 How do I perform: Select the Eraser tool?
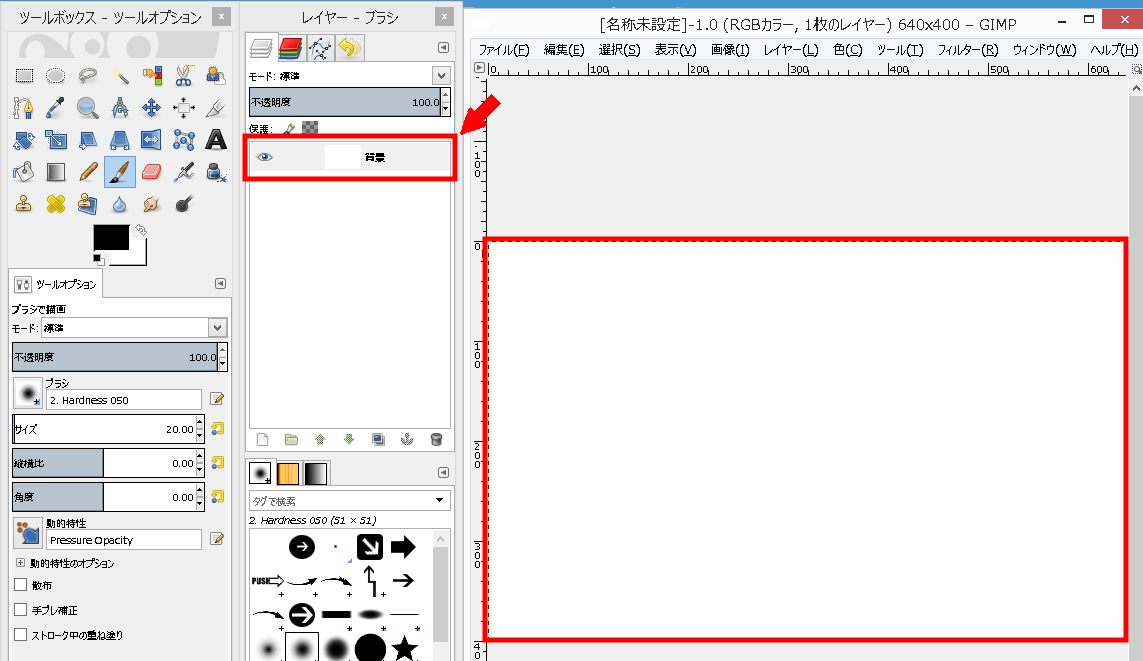tap(152, 172)
